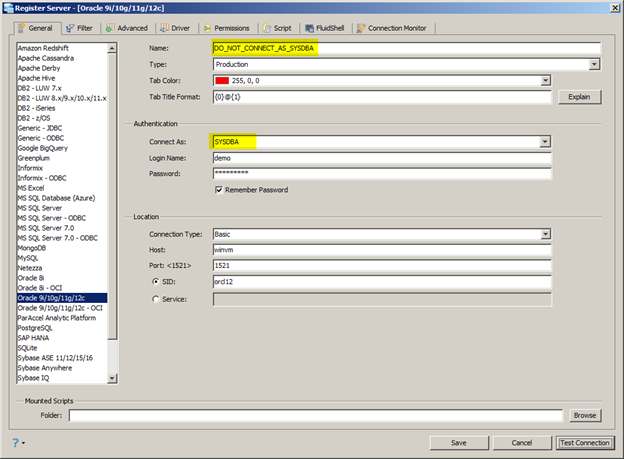This screenshot has height=459, width=624.
Task: Open the Advanced tab
Action: pos(127,28)
